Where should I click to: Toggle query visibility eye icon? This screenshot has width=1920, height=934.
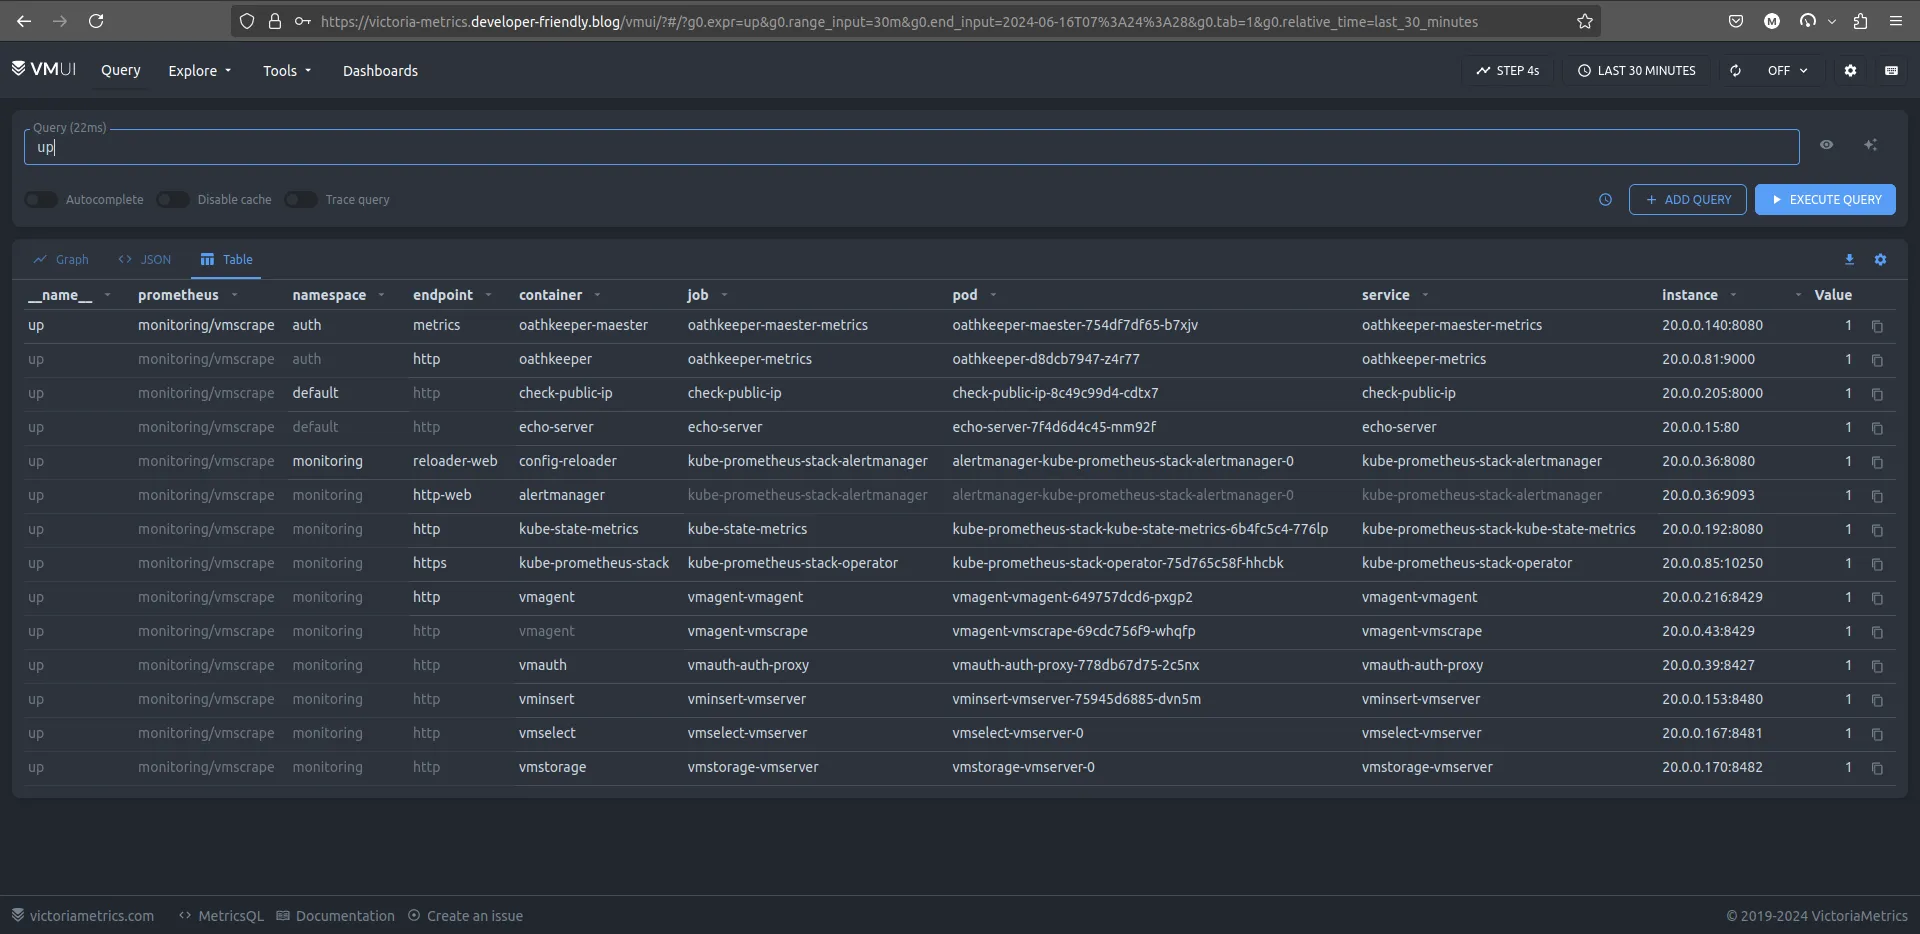click(x=1826, y=145)
